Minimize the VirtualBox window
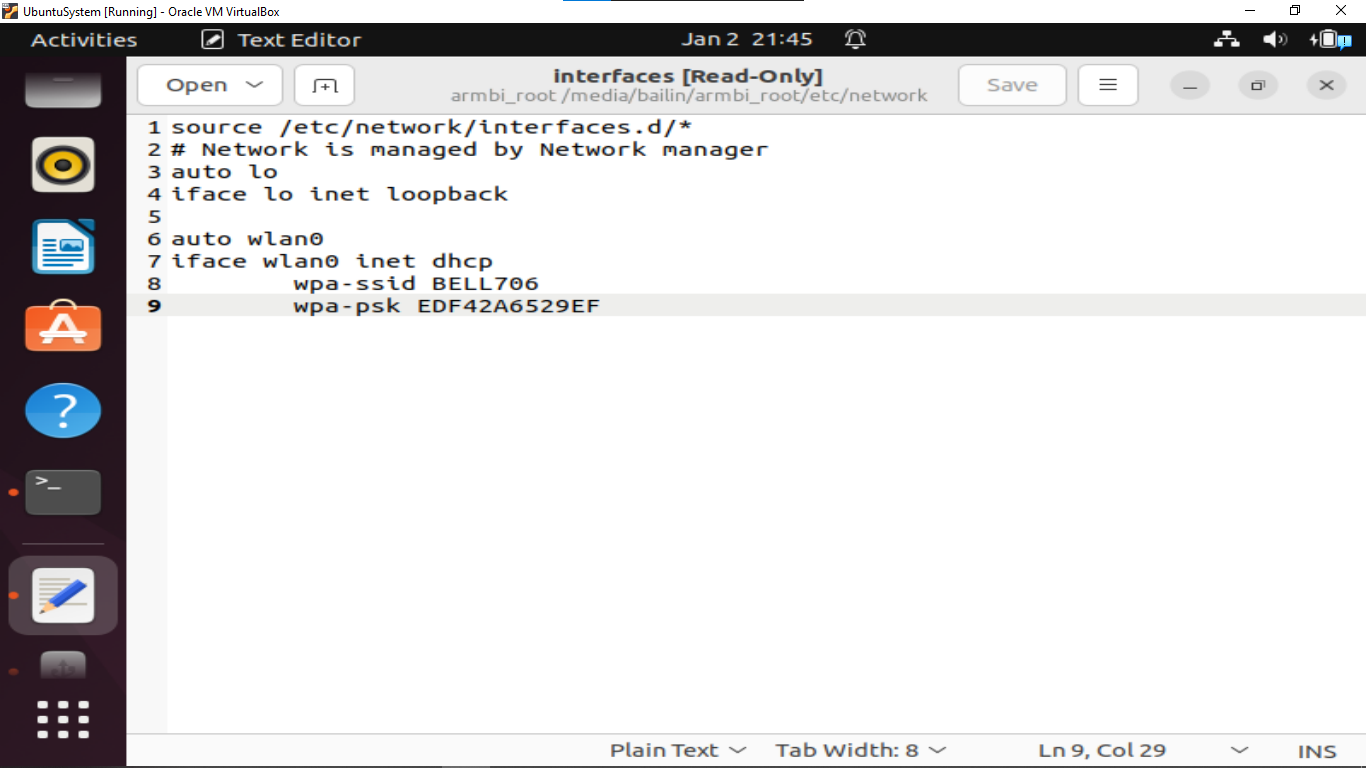This screenshot has height=768, width=1366. pos(1250,11)
